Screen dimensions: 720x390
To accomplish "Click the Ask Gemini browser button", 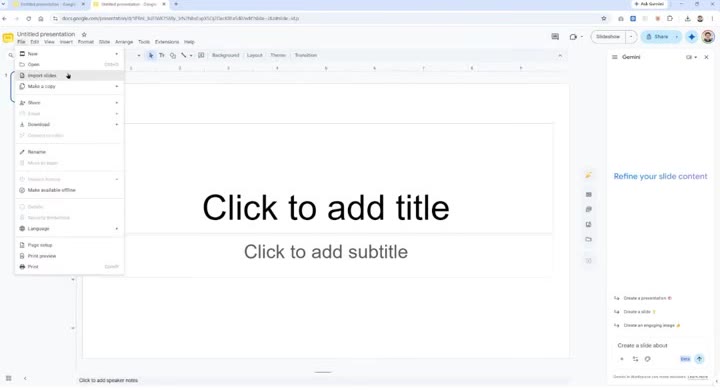I will point(649,4).
